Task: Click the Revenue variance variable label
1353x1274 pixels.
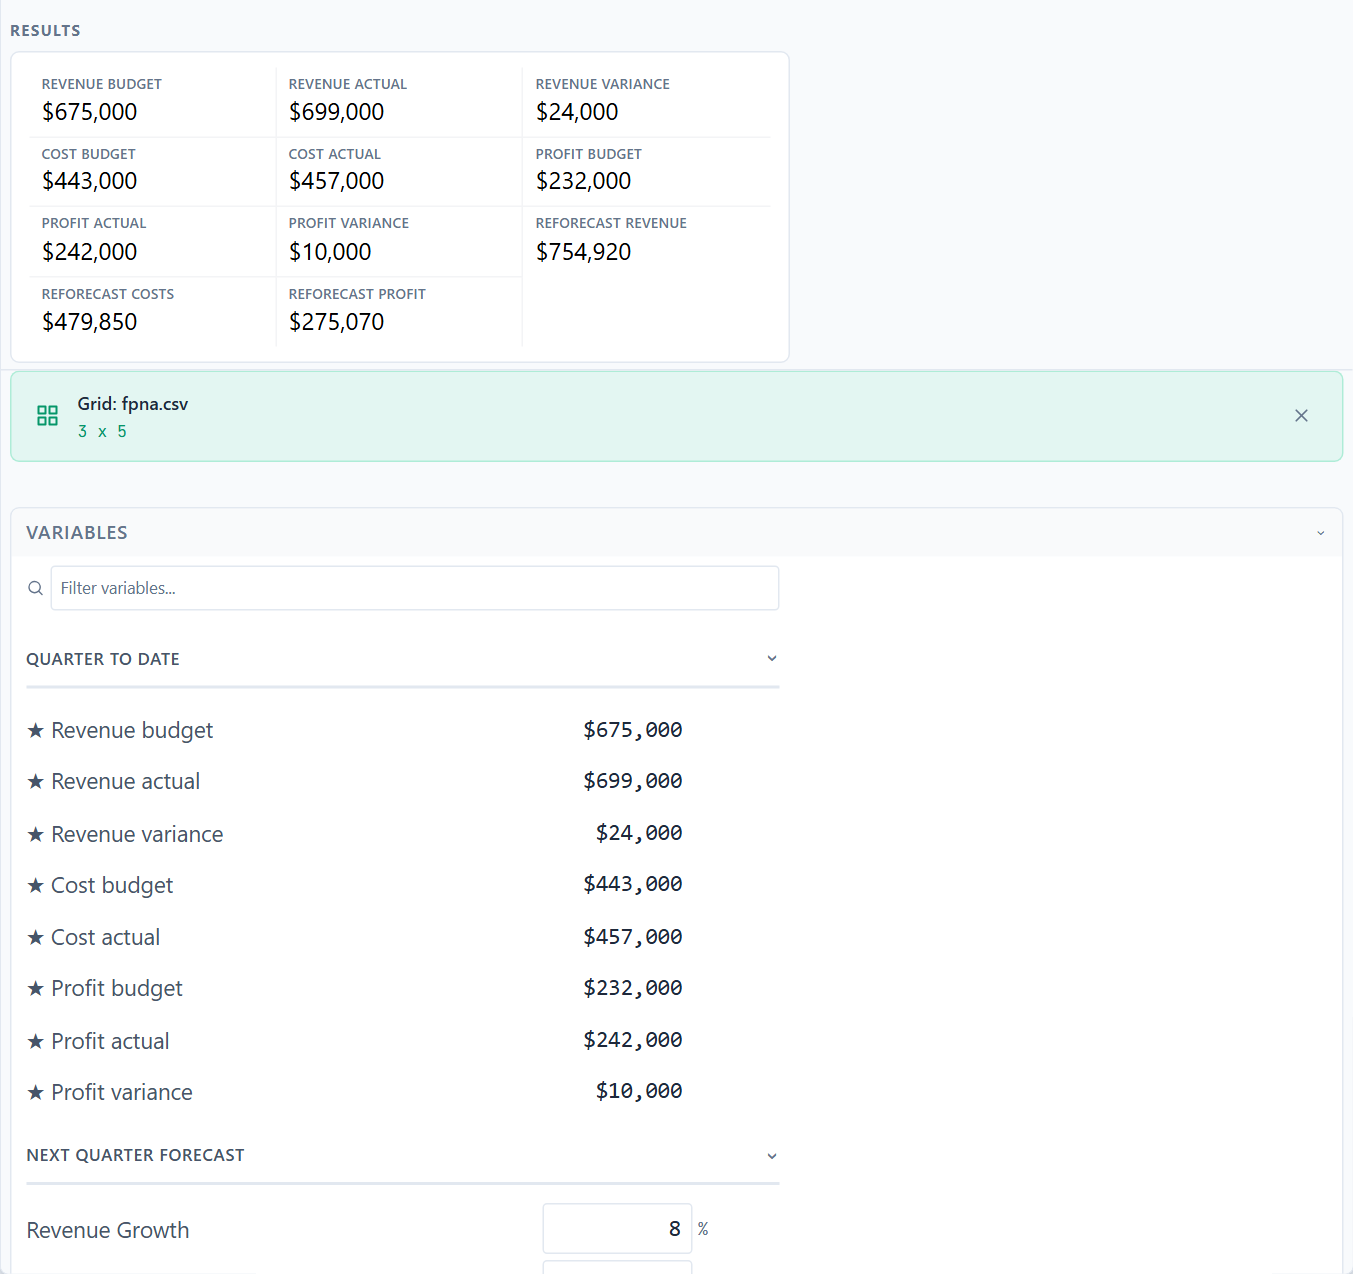Action: click(137, 834)
